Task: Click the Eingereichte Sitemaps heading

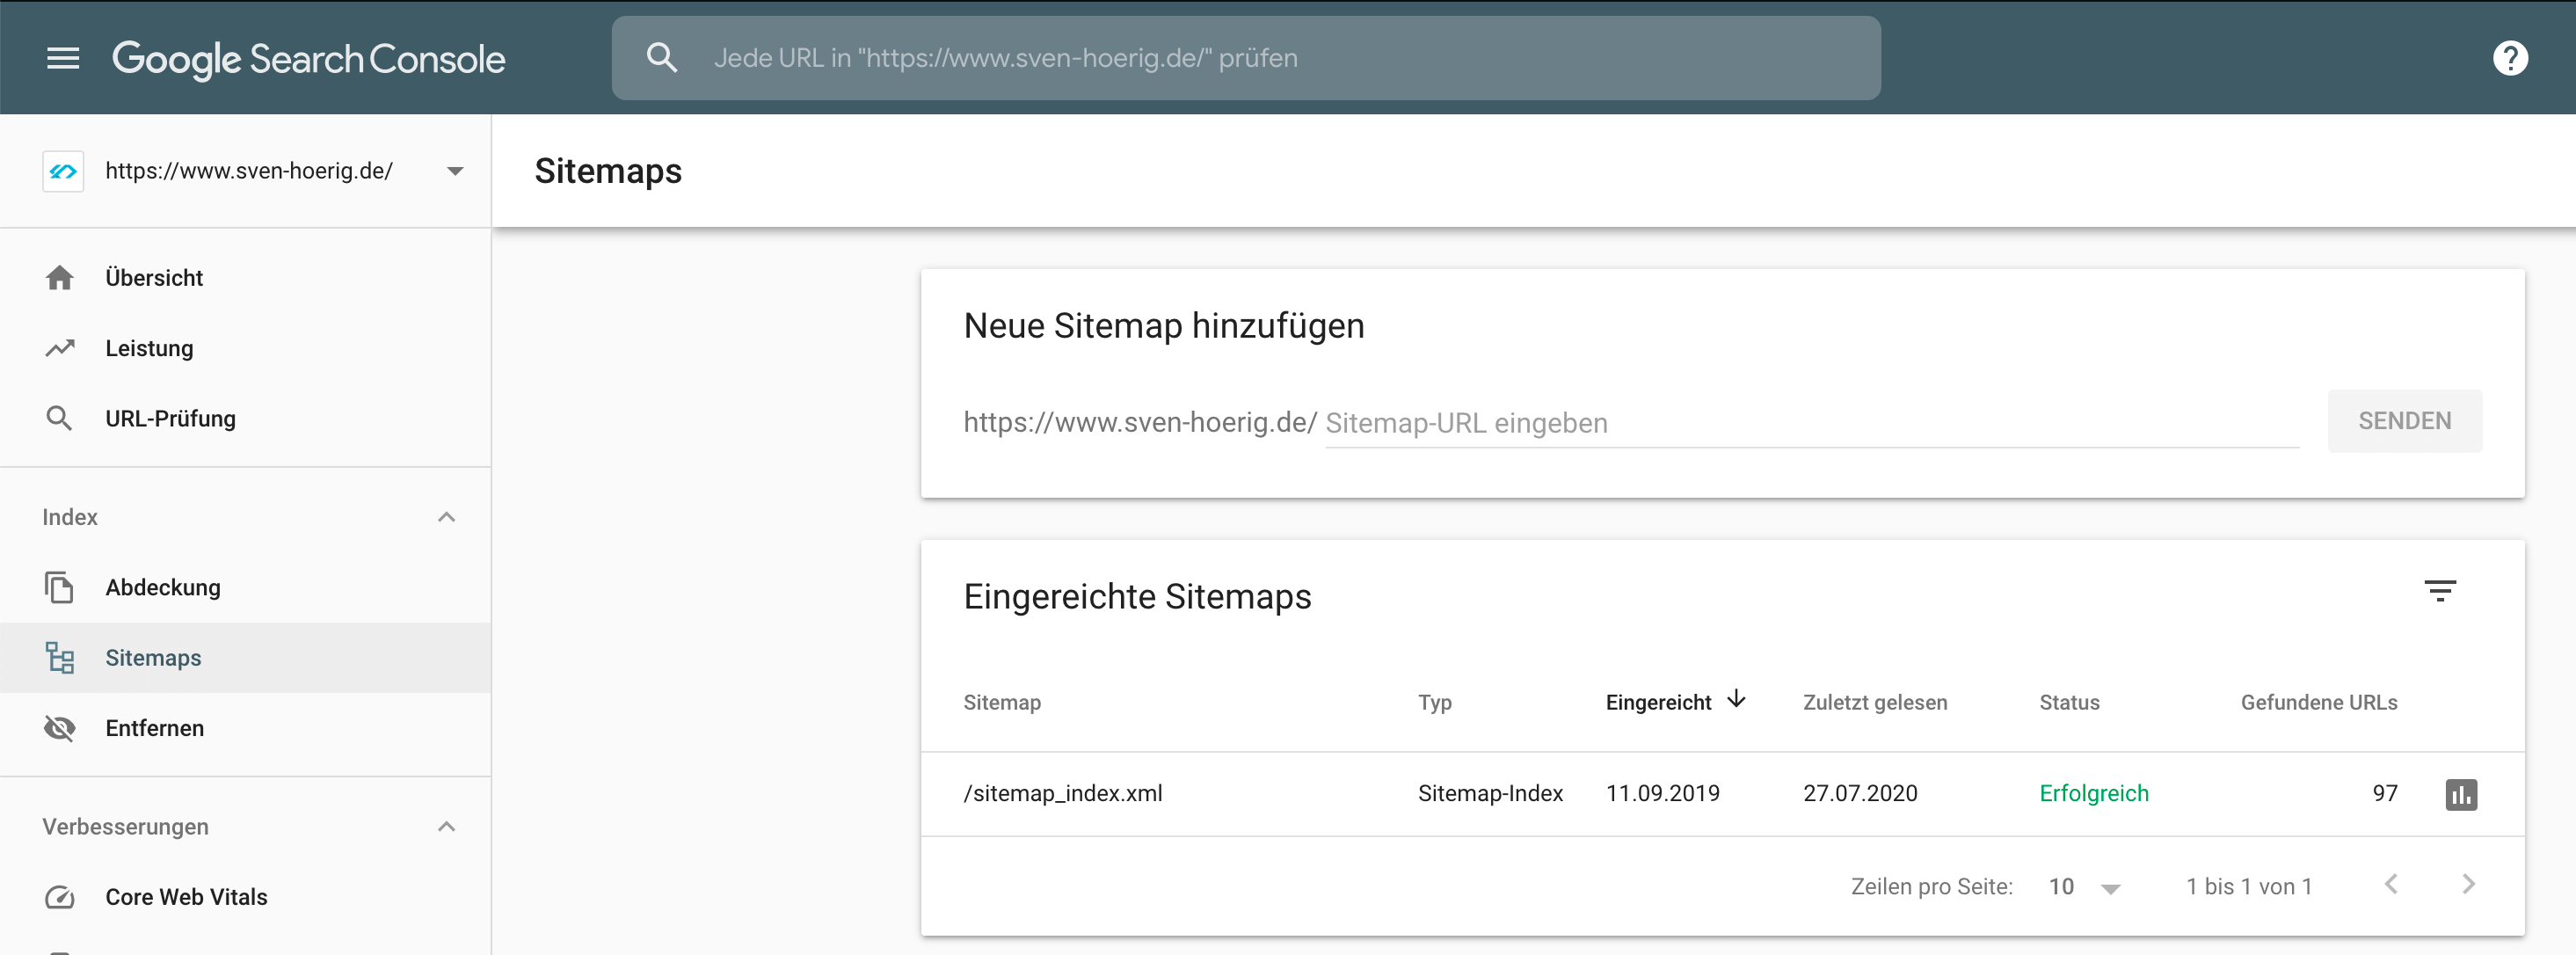Action: click(x=1137, y=597)
